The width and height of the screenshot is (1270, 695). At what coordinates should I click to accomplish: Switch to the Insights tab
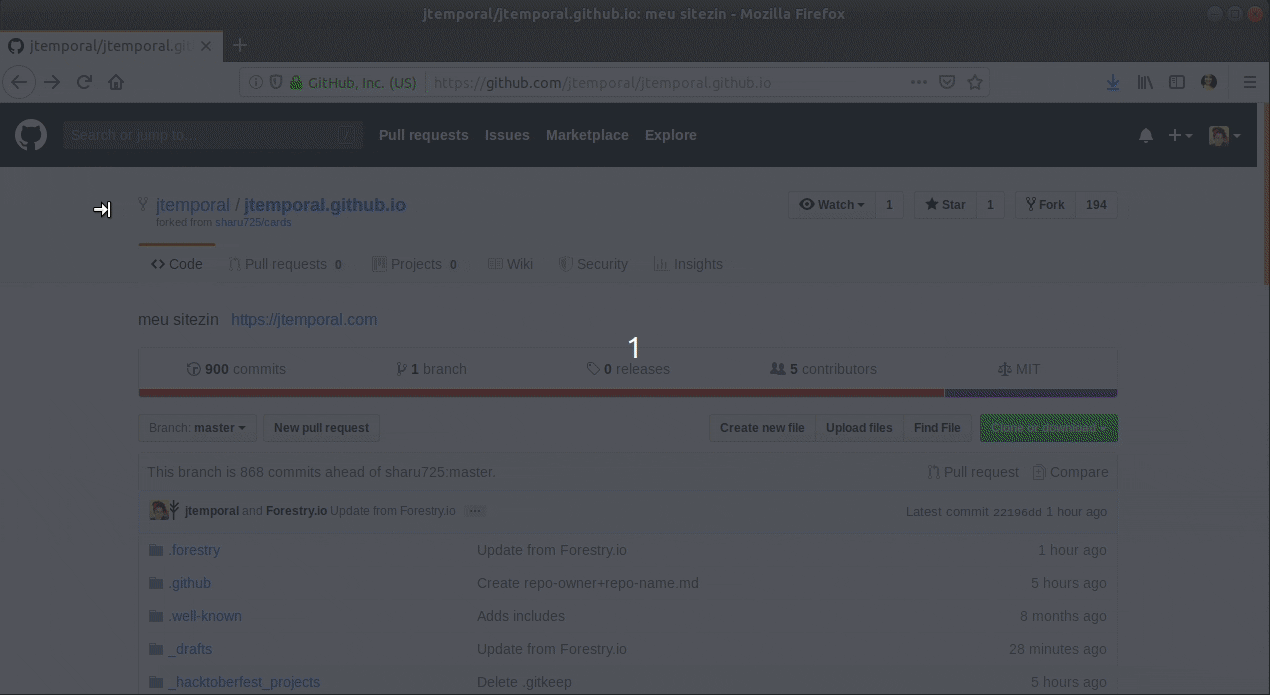click(x=688, y=264)
